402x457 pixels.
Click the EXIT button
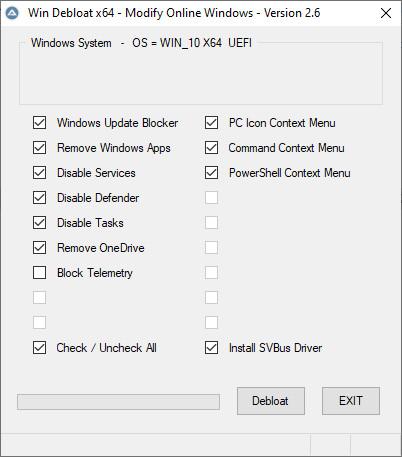click(351, 401)
